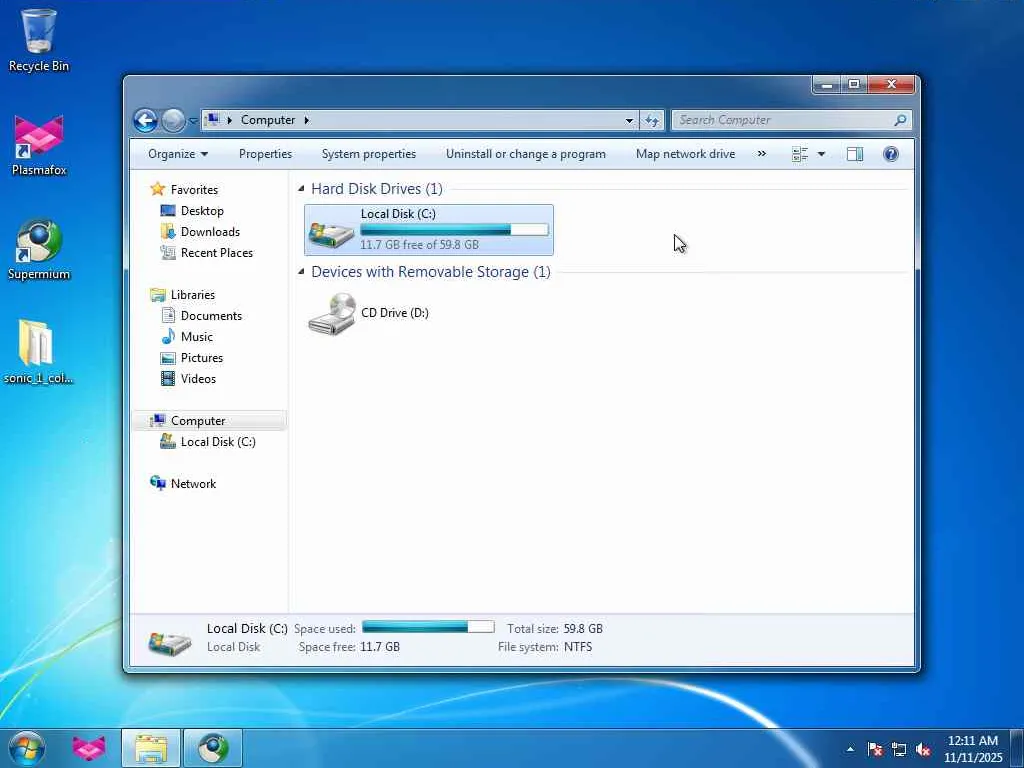This screenshot has height=768, width=1024.
Task: Refresh the Computer view
Action: tap(652, 120)
